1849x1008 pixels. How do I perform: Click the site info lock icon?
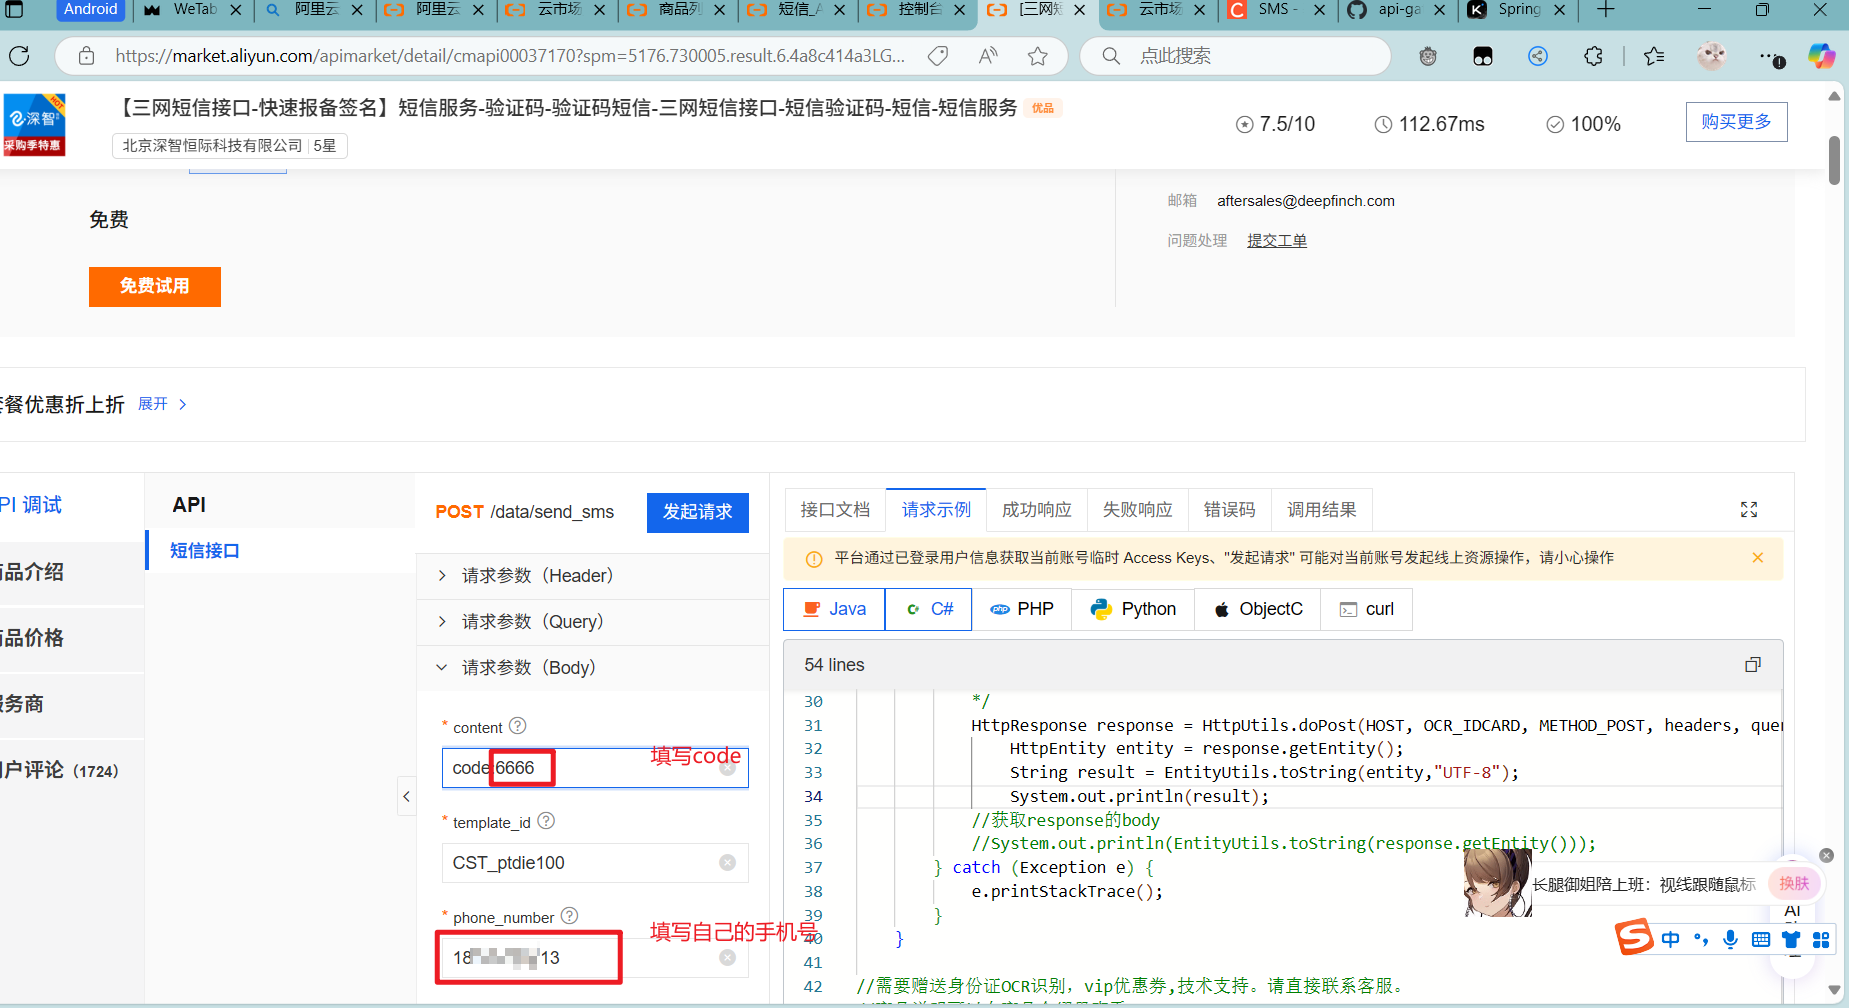click(x=87, y=56)
